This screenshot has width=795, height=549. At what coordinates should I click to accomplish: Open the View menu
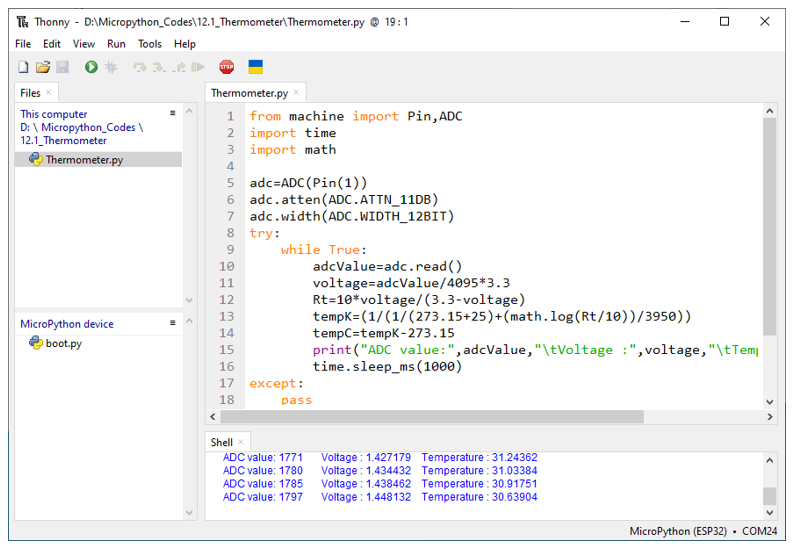click(84, 44)
